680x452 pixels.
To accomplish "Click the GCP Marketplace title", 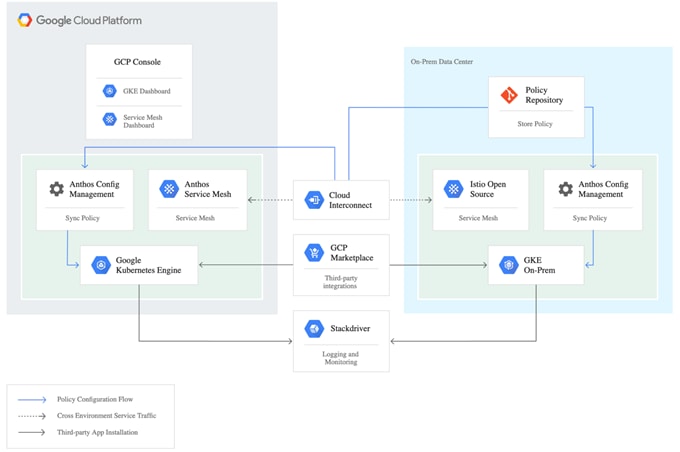I will pyautogui.click(x=352, y=252).
